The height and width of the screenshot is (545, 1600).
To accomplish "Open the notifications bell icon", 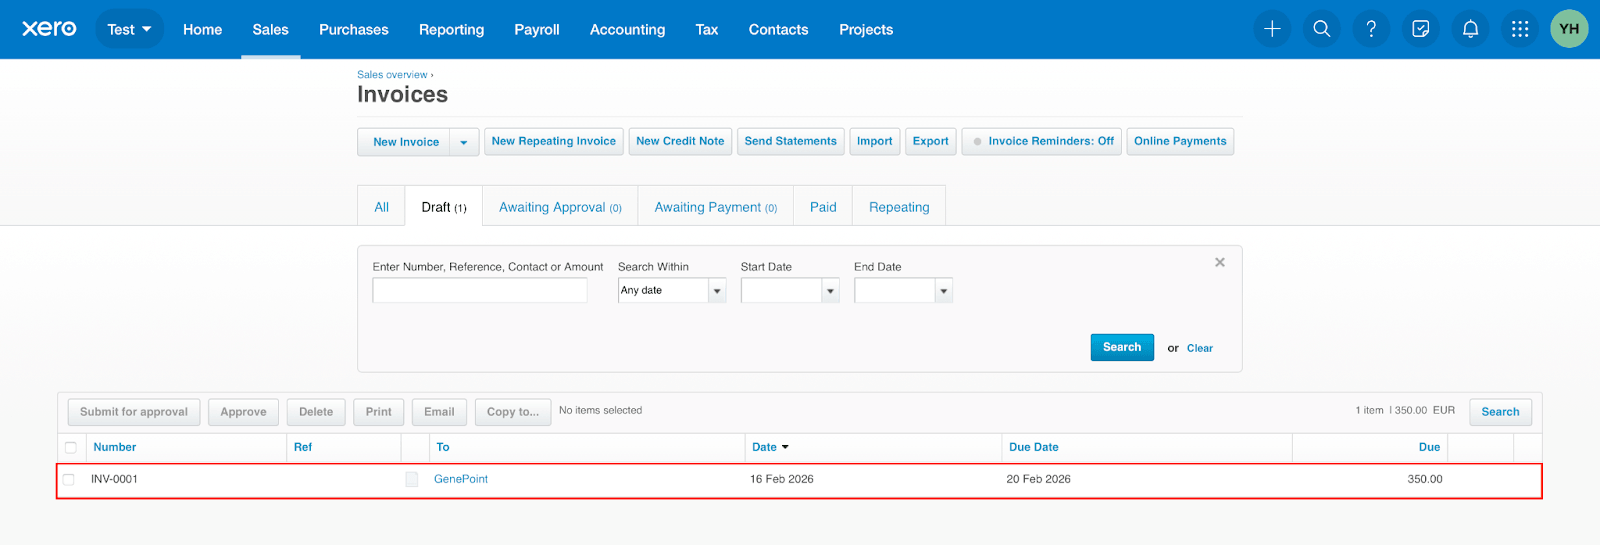I will (1470, 29).
